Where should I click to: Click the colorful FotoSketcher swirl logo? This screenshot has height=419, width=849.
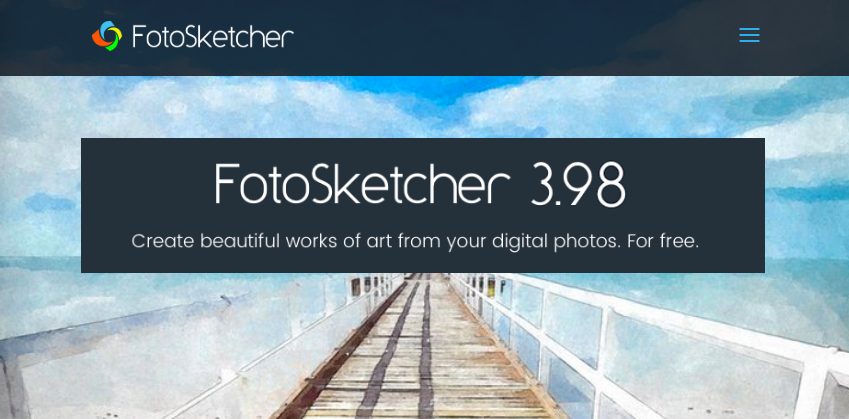pos(107,36)
